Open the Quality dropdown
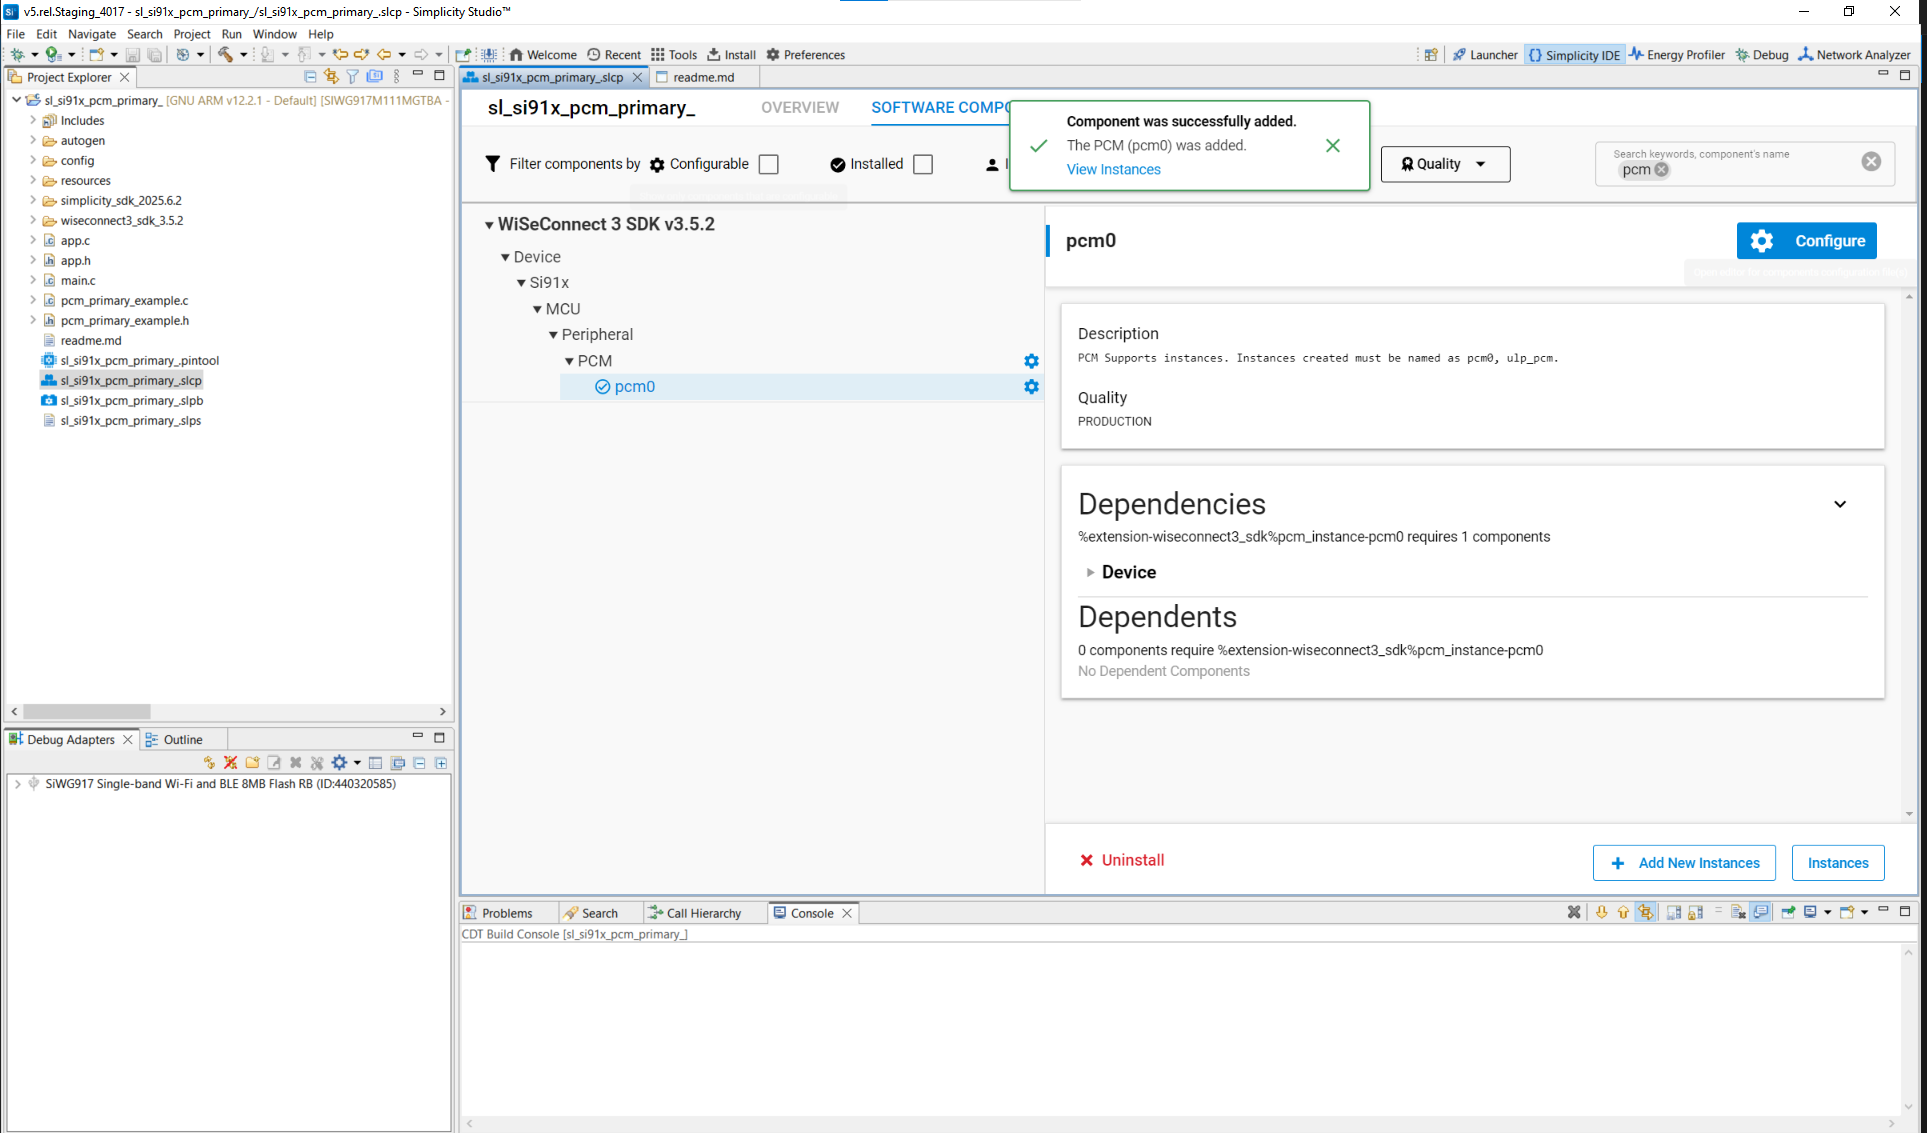Viewport: 1927px width, 1133px height. click(x=1445, y=164)
